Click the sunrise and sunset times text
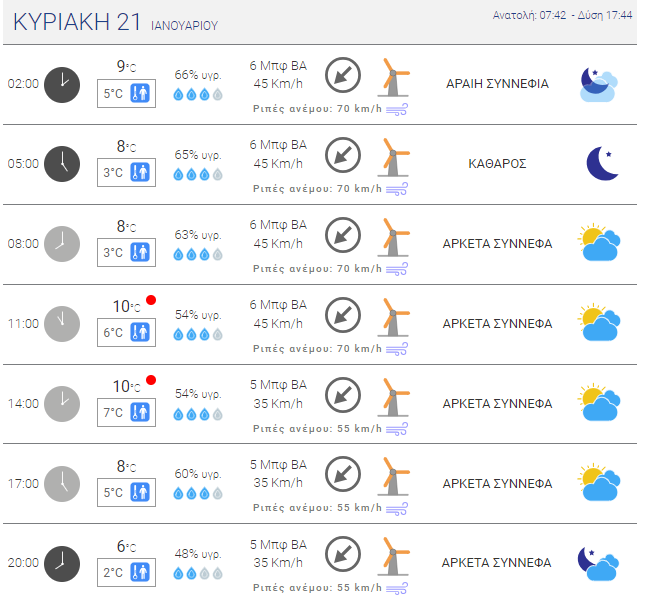 (x=562, y=15)
